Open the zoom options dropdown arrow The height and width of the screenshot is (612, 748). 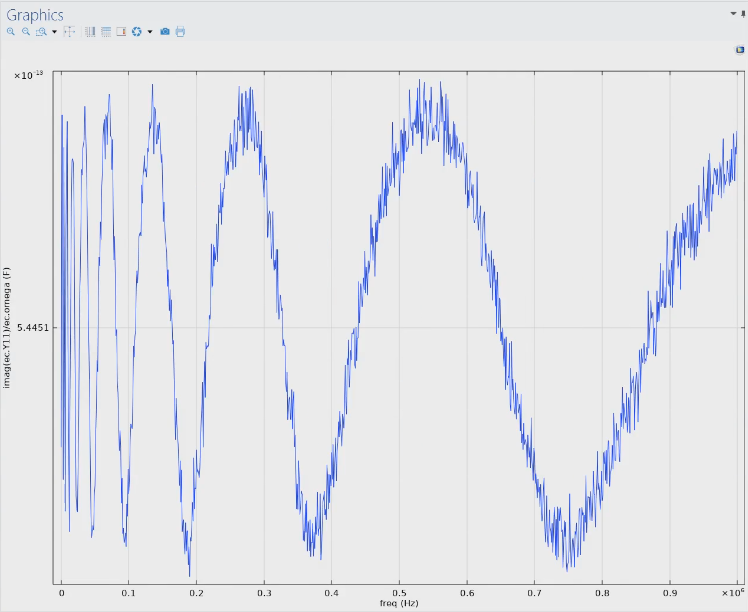54,32
